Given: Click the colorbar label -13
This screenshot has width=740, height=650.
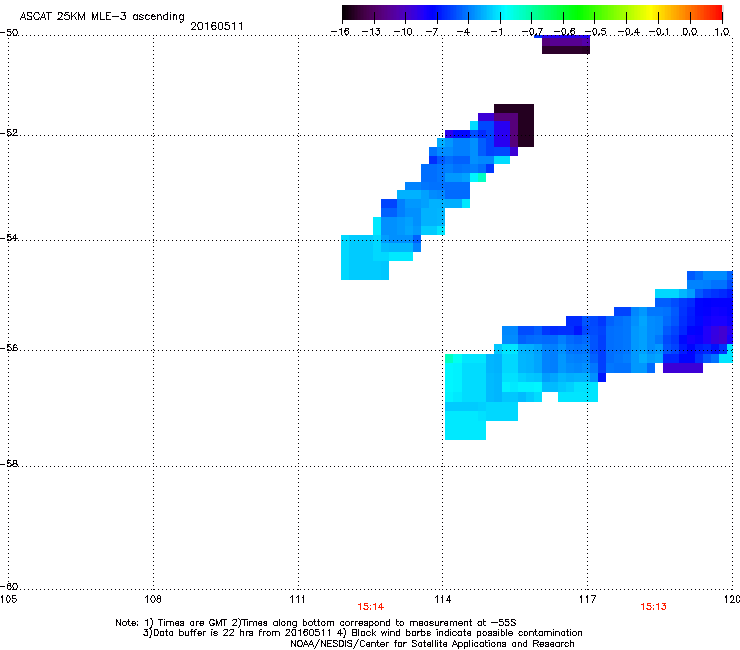Looking at the screenshot, I should click(x=371, y=32).
